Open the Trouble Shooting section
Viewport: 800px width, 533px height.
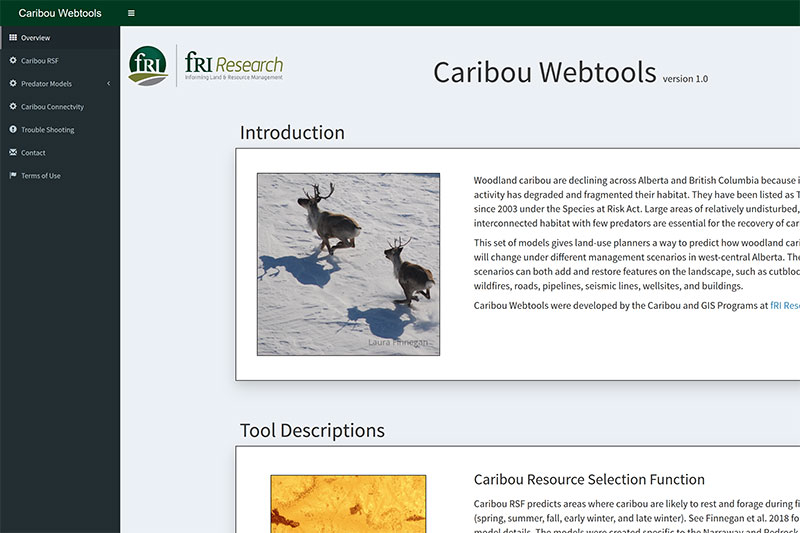tap(60, 130)
